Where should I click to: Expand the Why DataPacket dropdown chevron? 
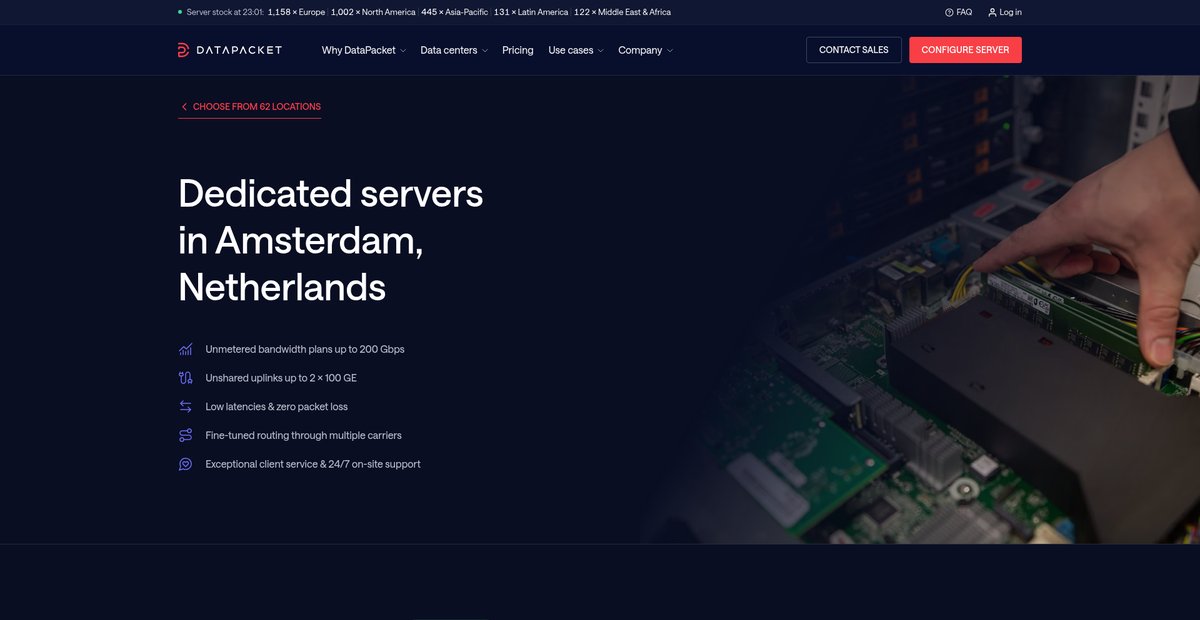tap(404, 51)
